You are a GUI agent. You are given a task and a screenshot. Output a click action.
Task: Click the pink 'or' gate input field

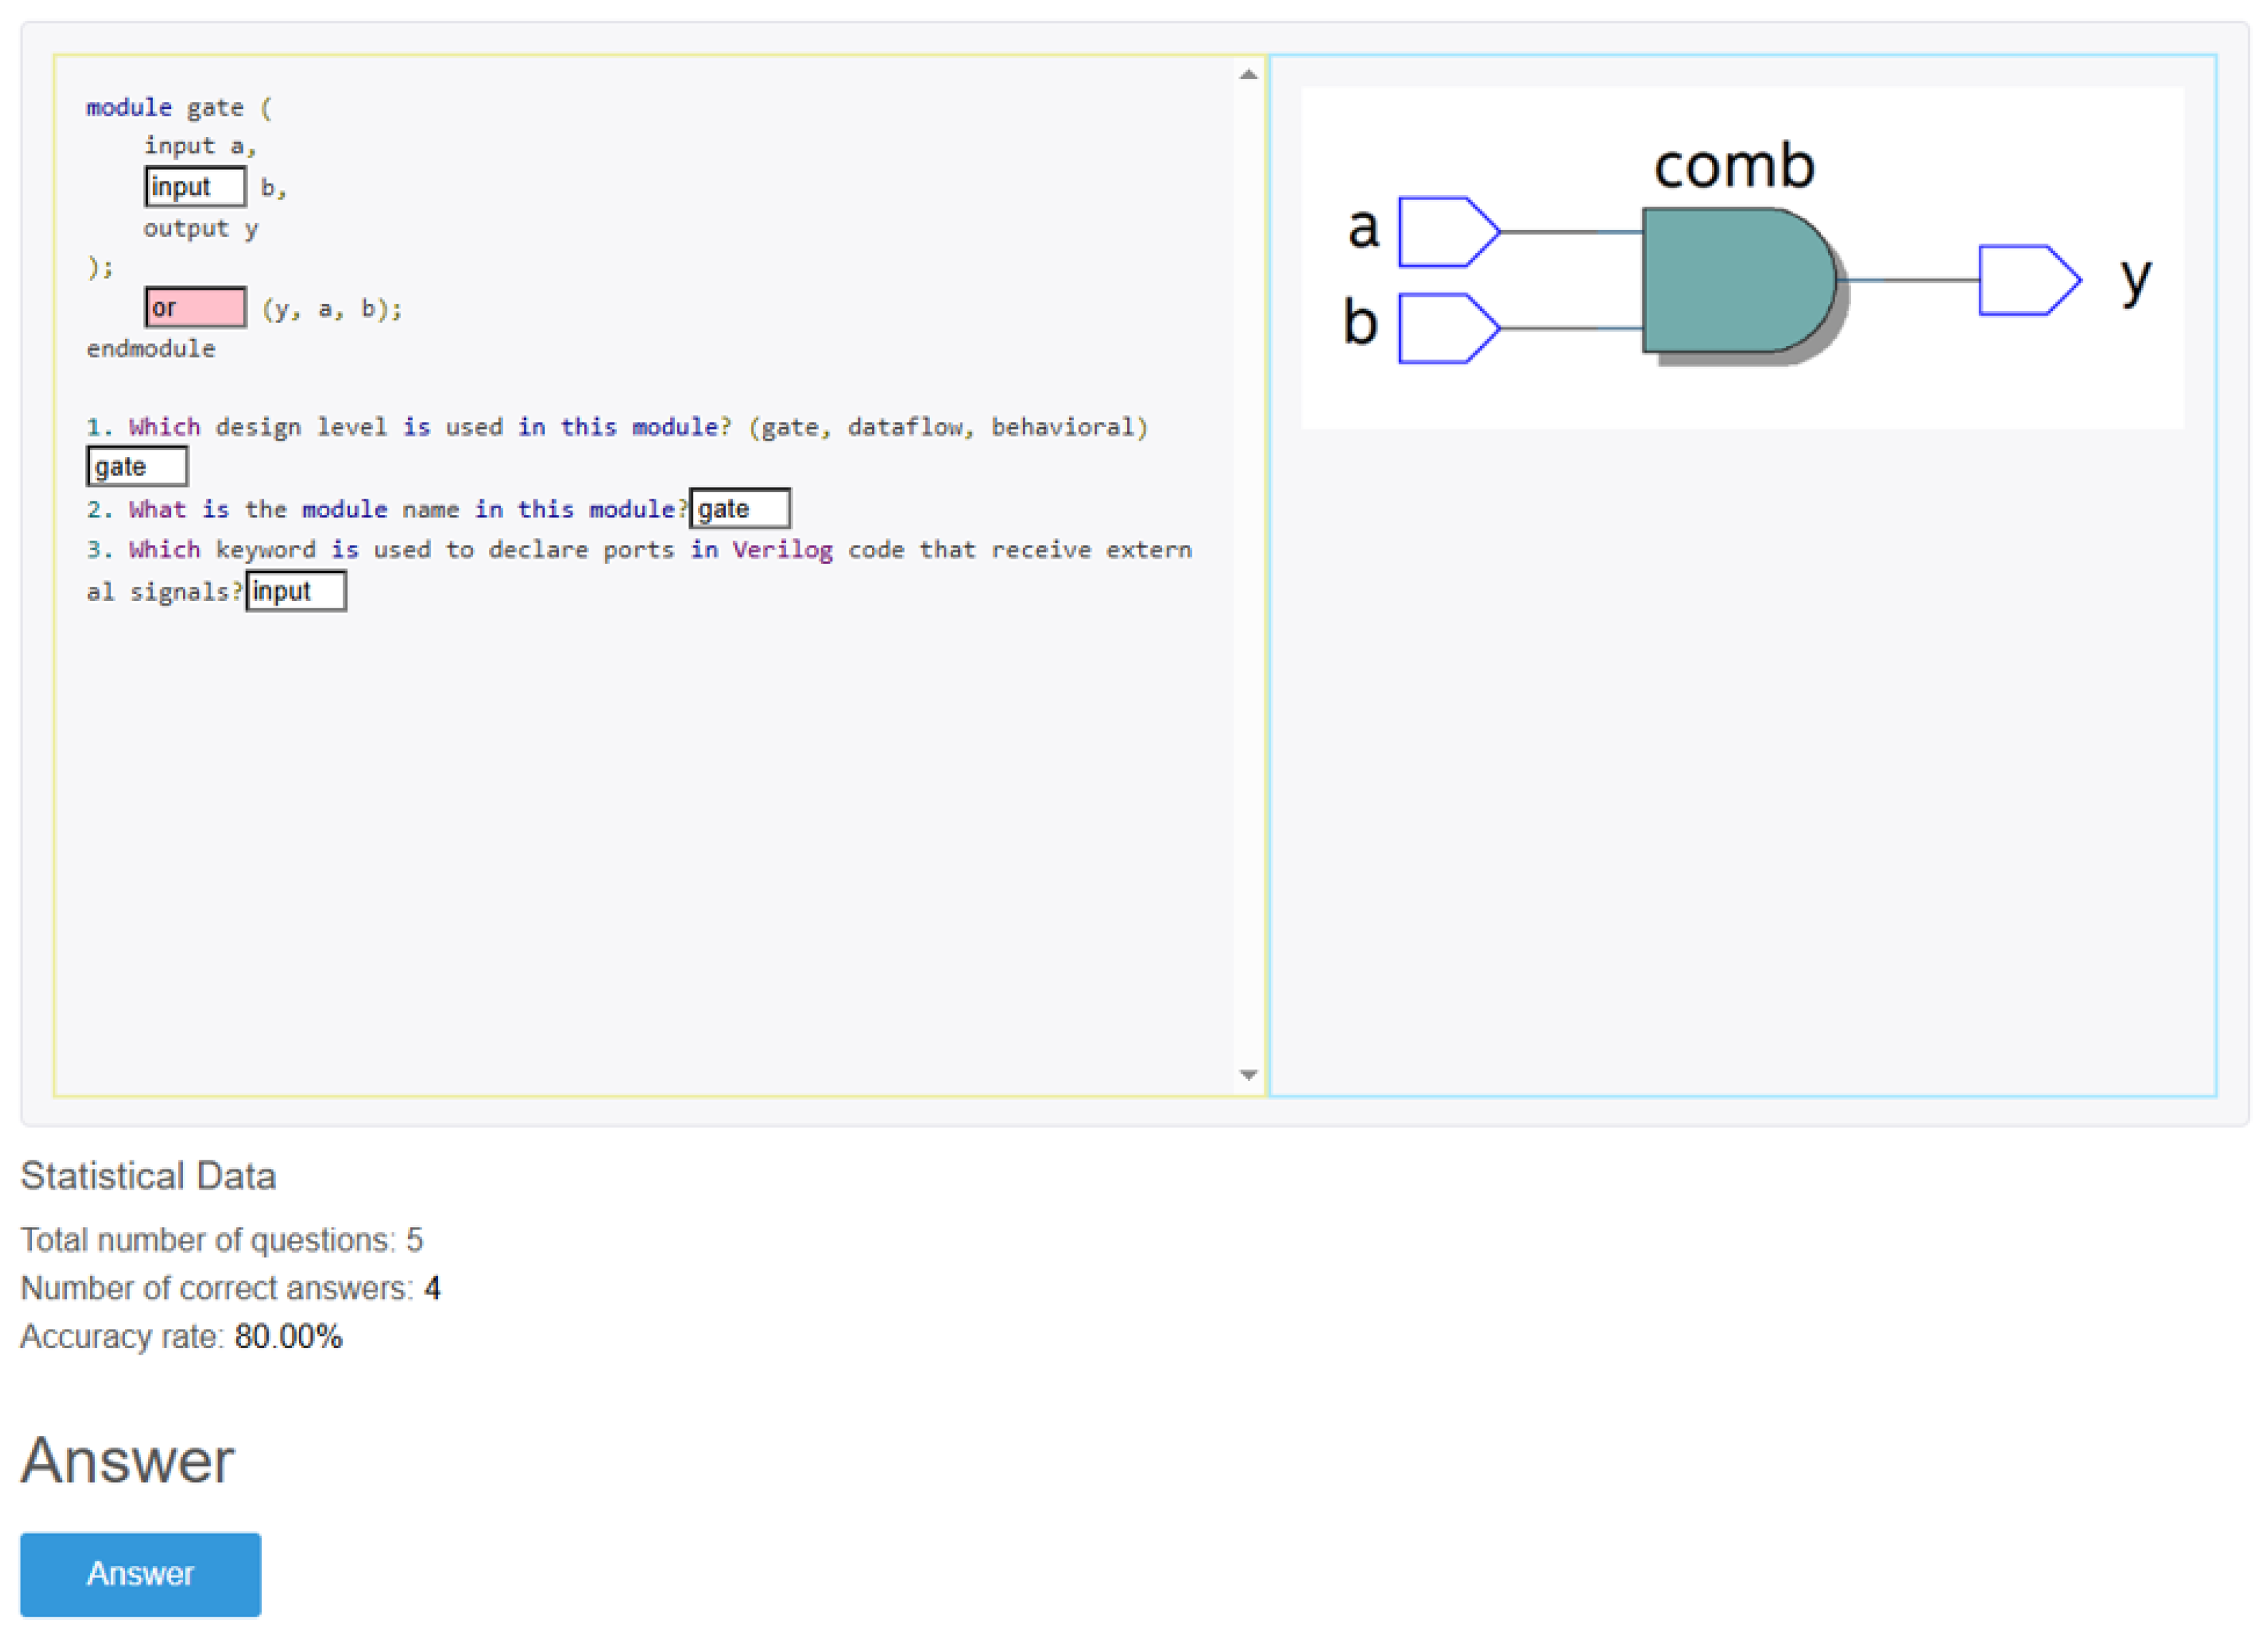(196, 307)
